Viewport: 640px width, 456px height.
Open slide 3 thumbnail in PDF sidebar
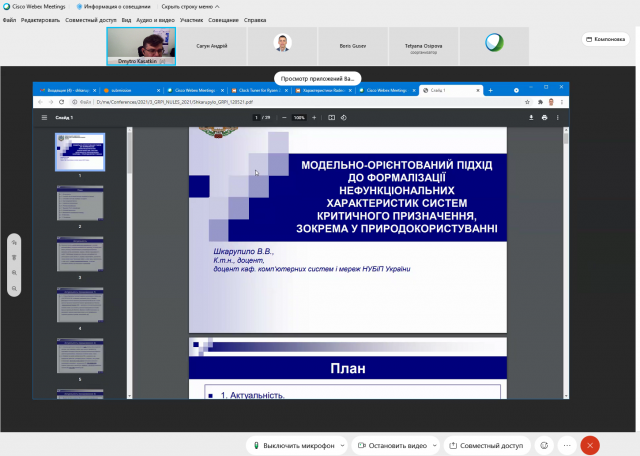pyautogui.click(x=80, y=254)
